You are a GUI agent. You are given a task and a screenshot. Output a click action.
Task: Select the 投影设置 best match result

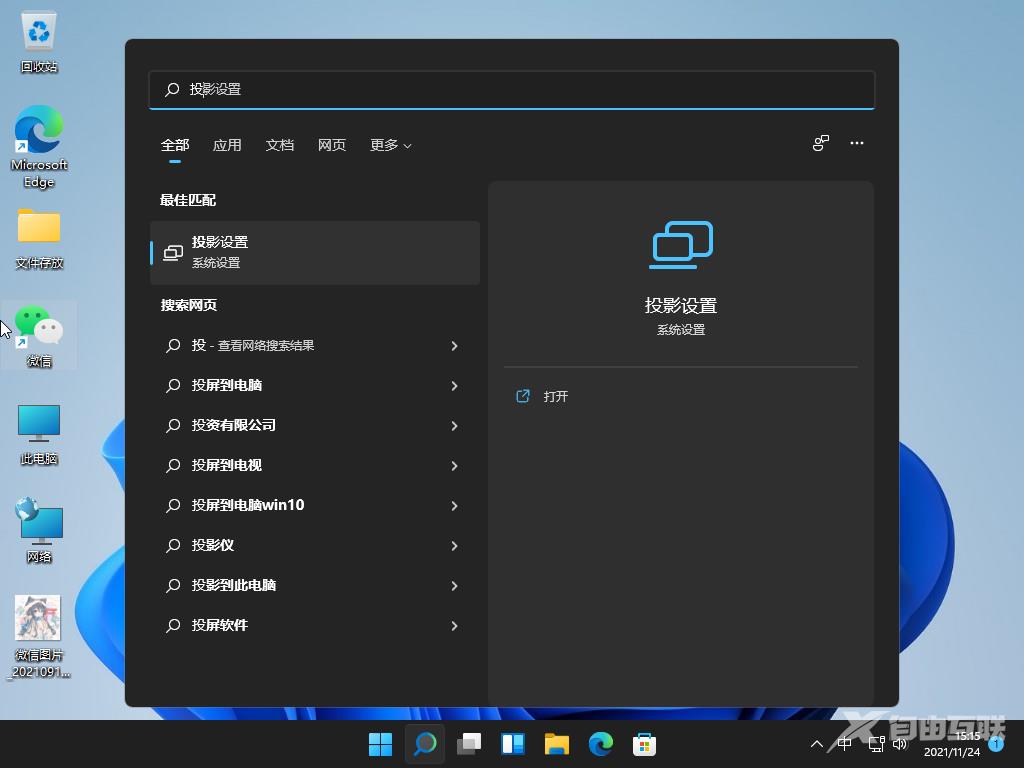coord(315,251)
